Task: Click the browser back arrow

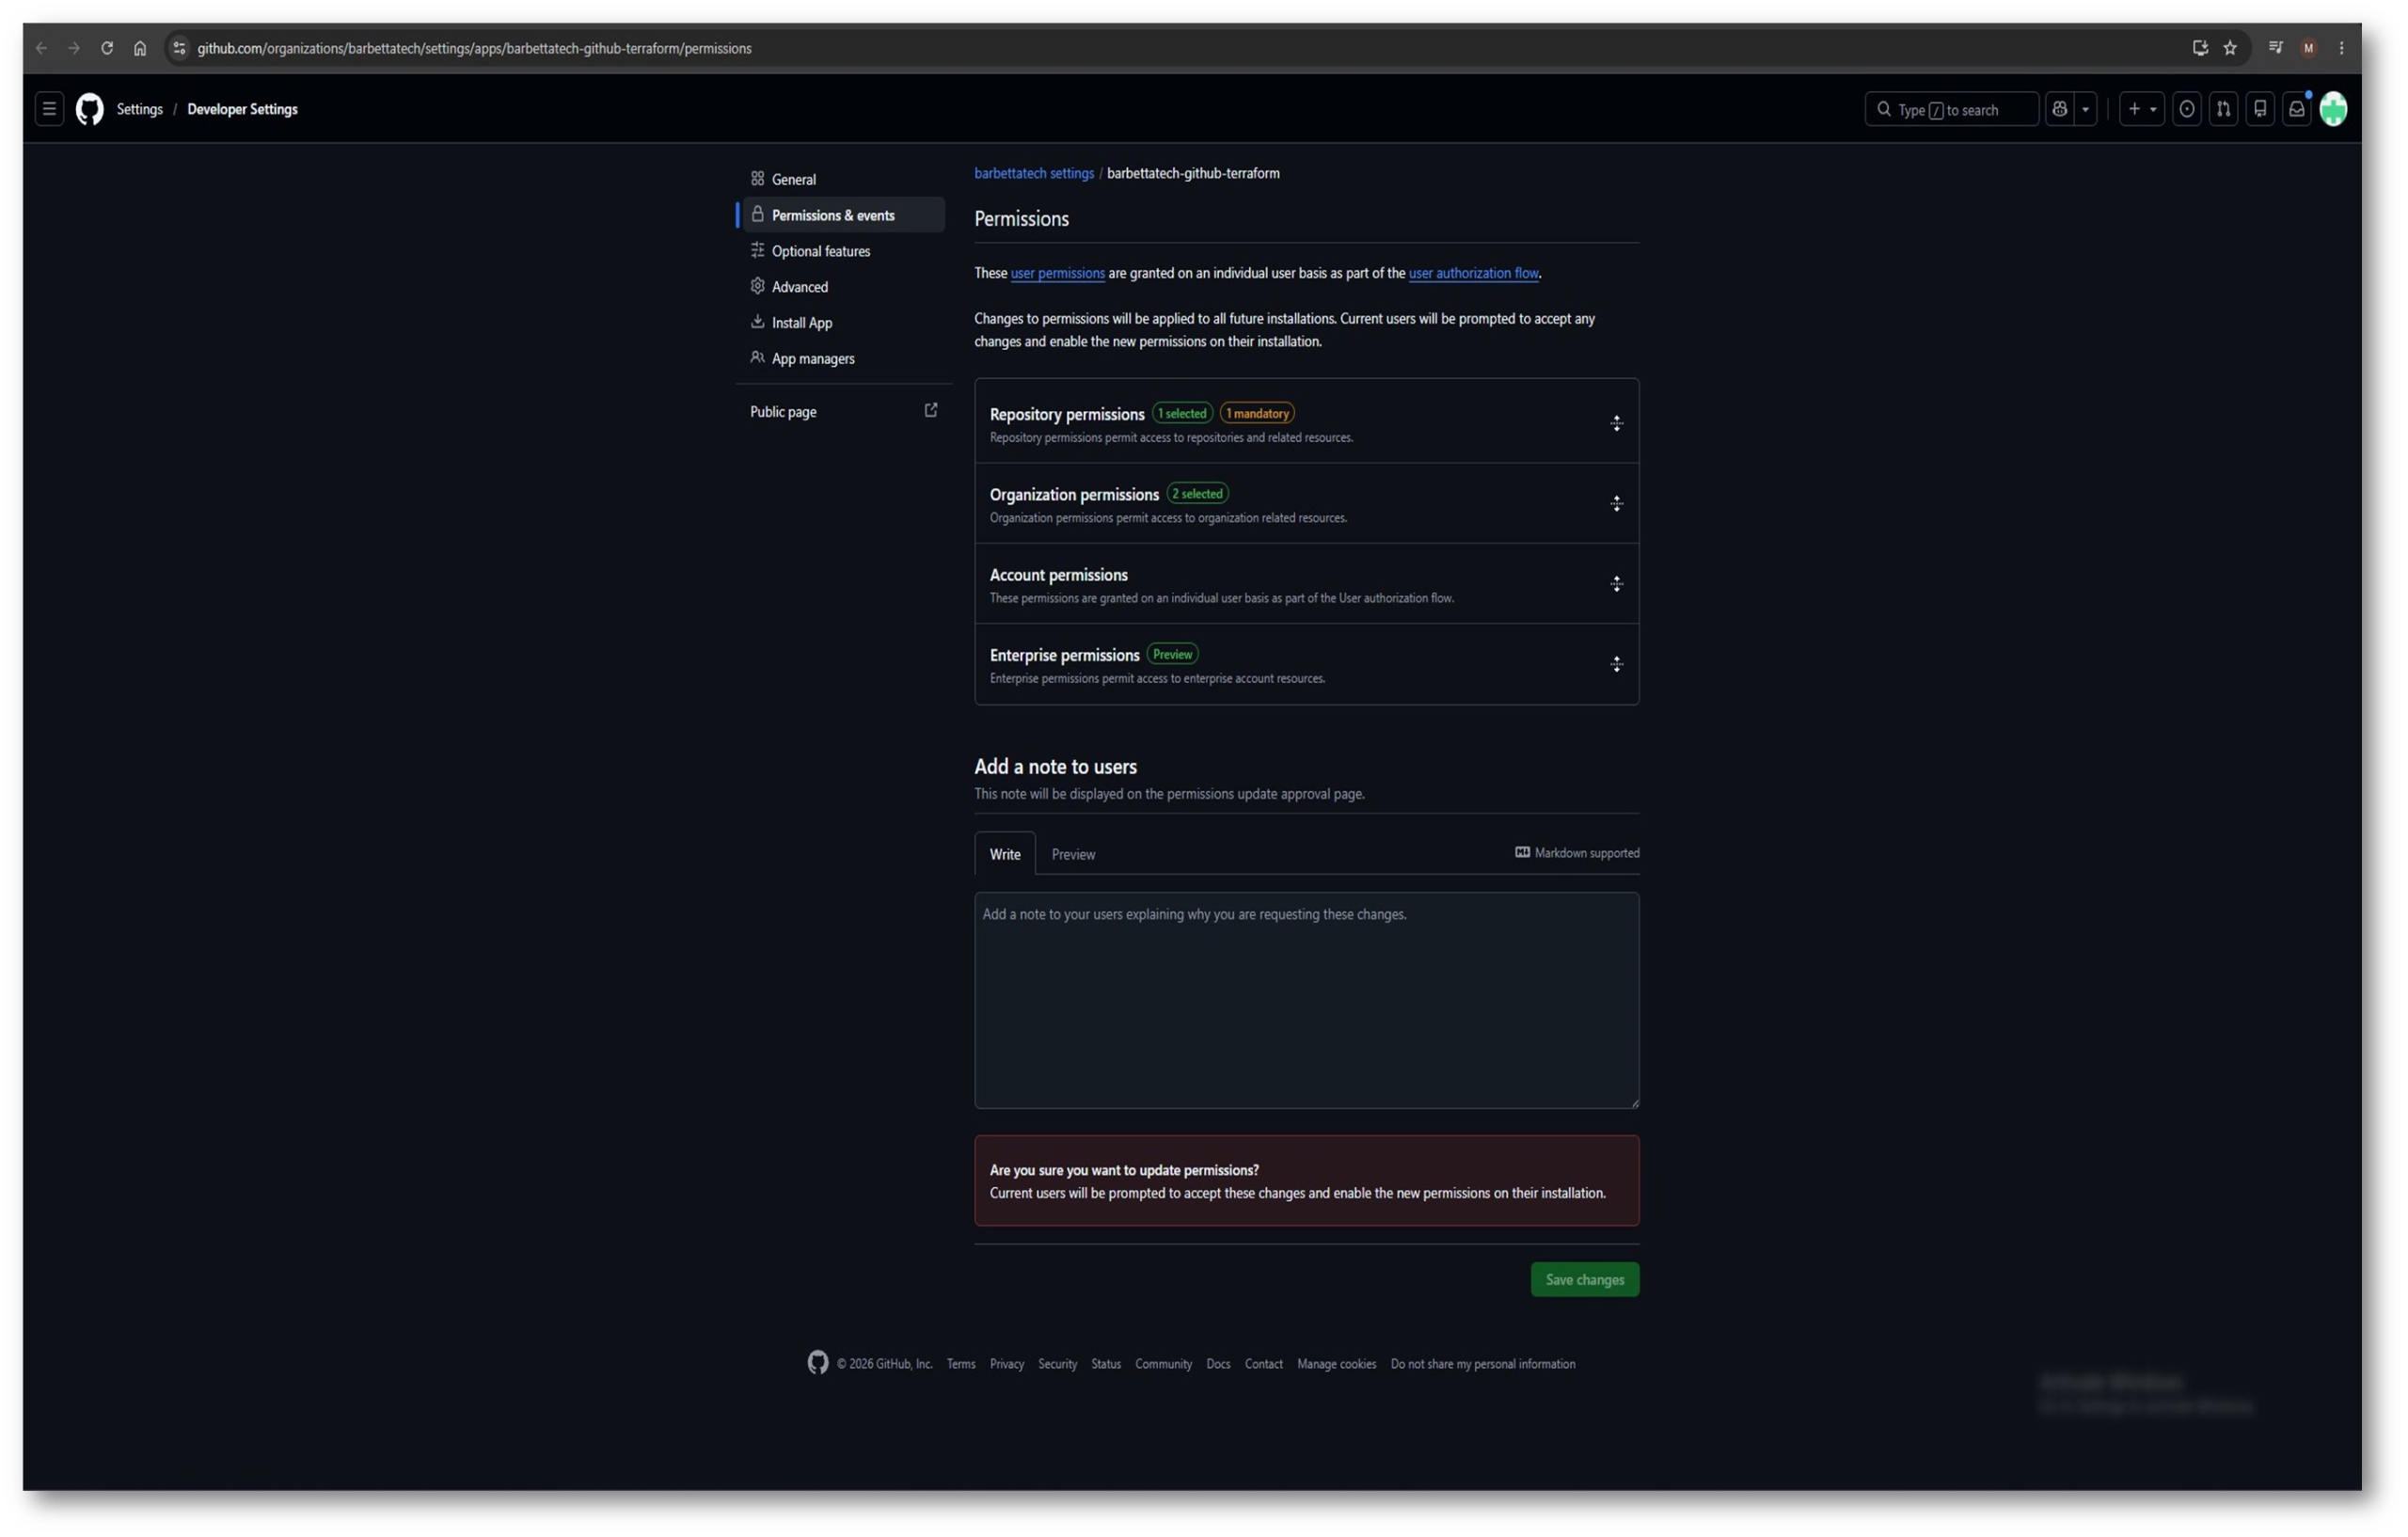Action: pyautogui.click(x=41, y=48)
